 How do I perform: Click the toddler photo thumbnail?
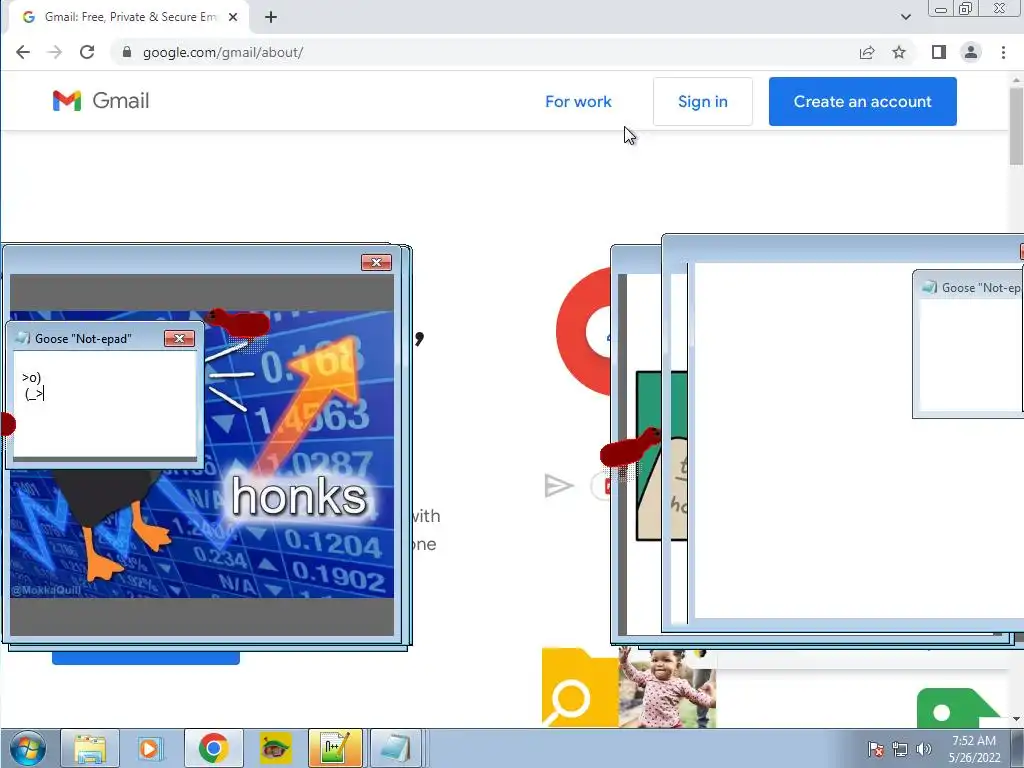click(x=667, y=687)
